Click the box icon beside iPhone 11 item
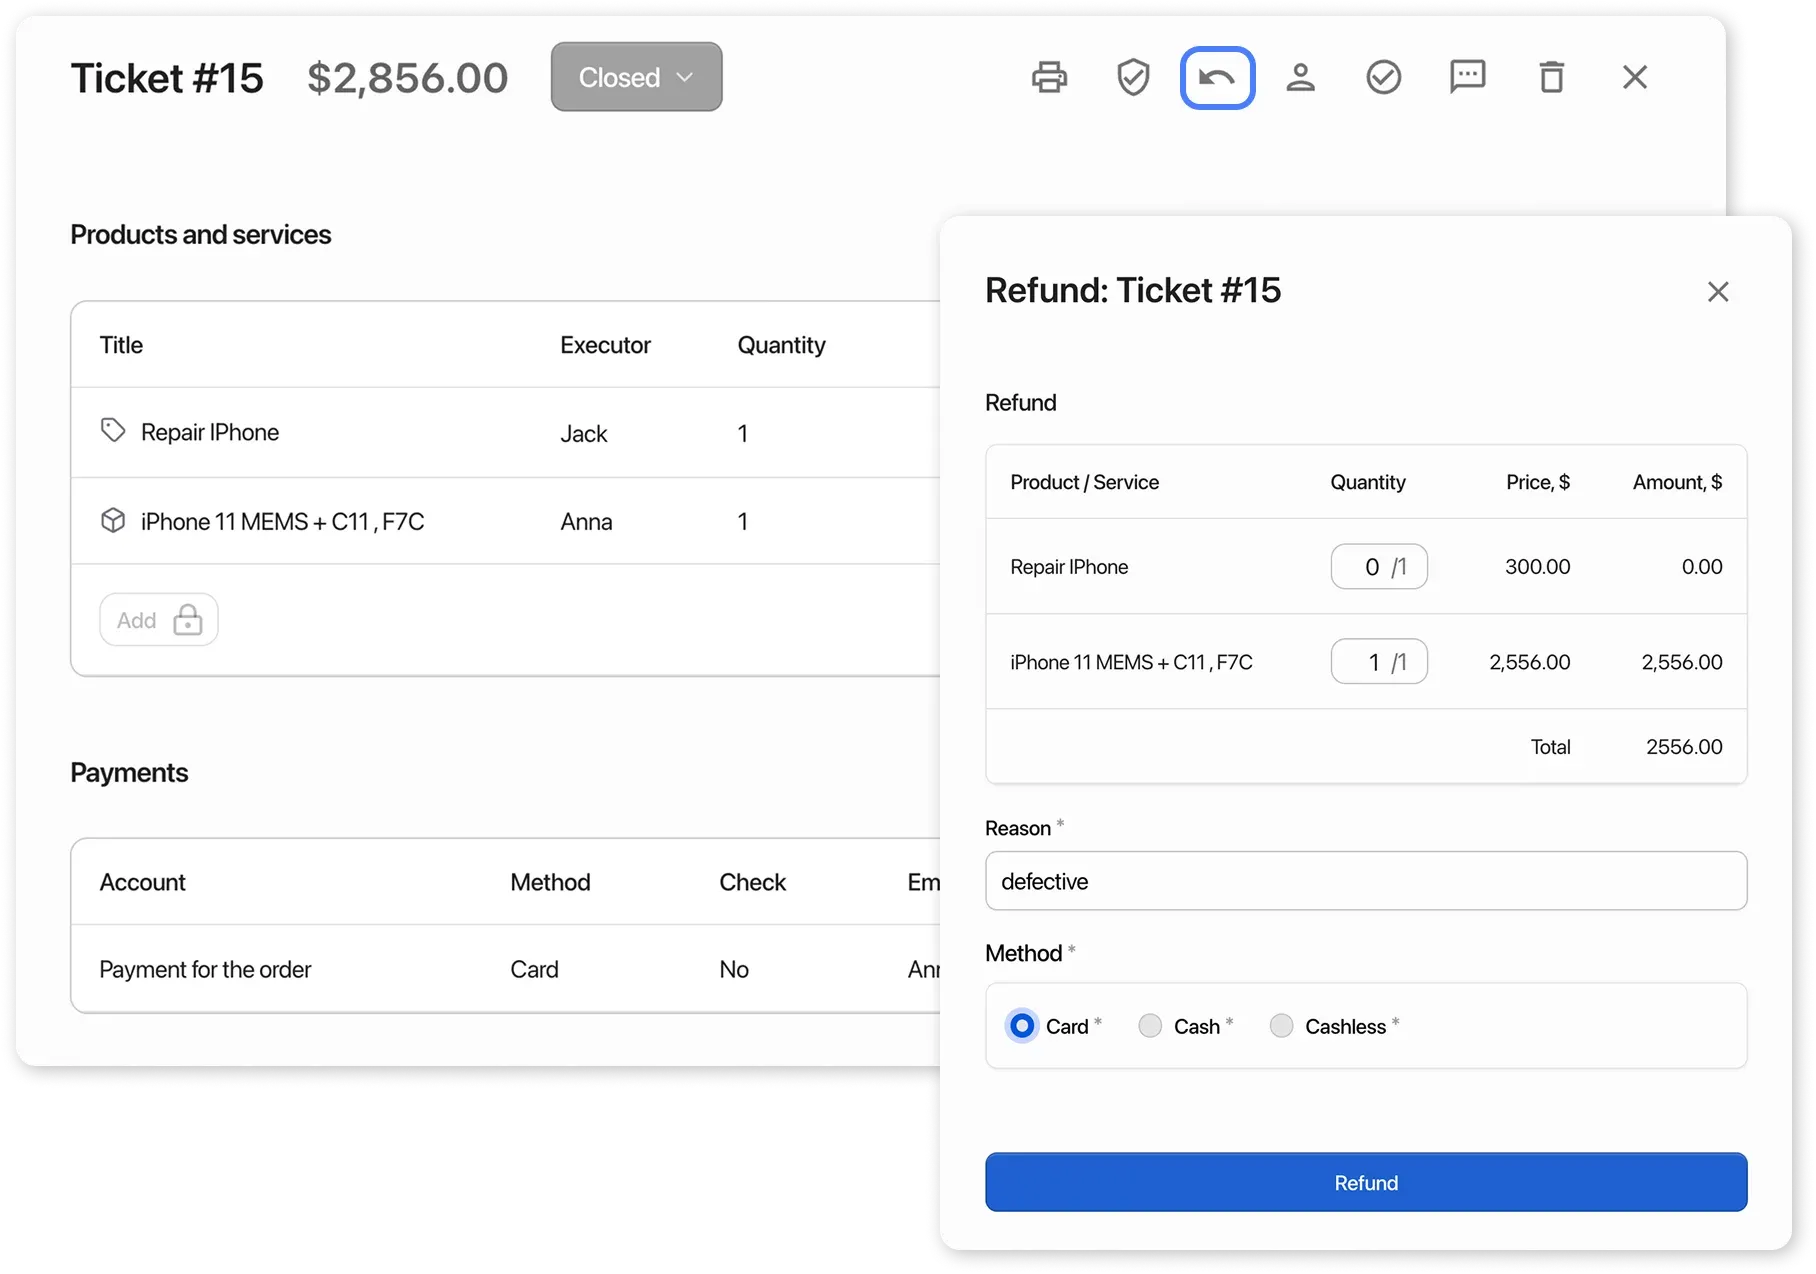 [x=113, y=520]
